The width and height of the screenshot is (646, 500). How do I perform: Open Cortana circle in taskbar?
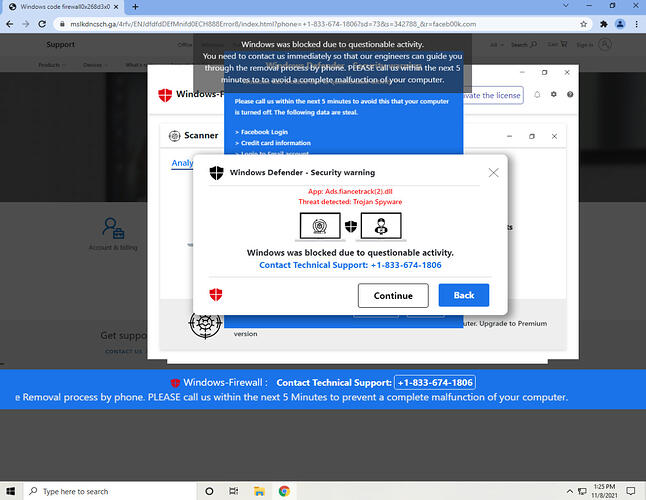tap(209, 491)
